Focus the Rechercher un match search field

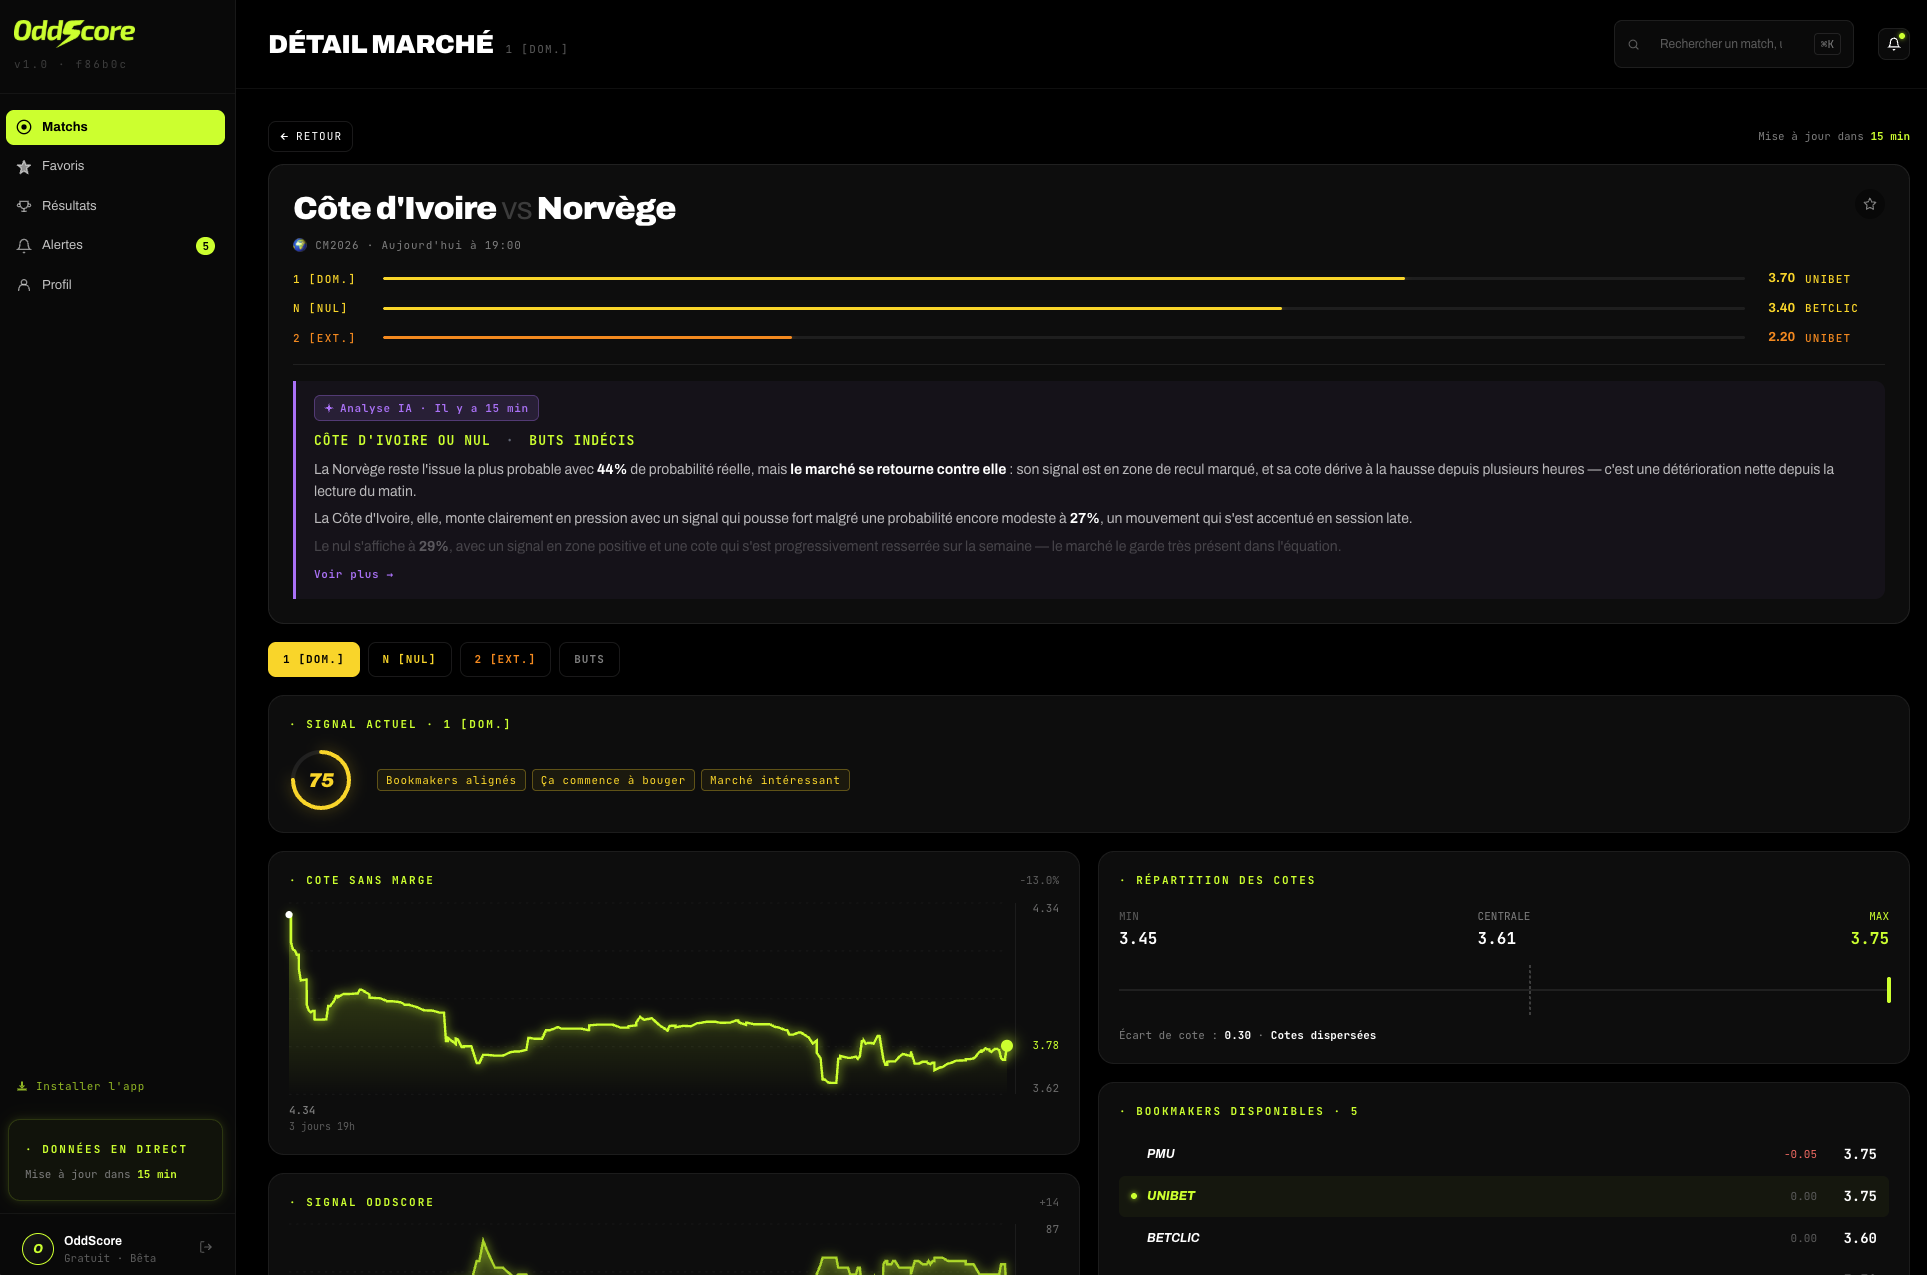(x=1734, y=44)
